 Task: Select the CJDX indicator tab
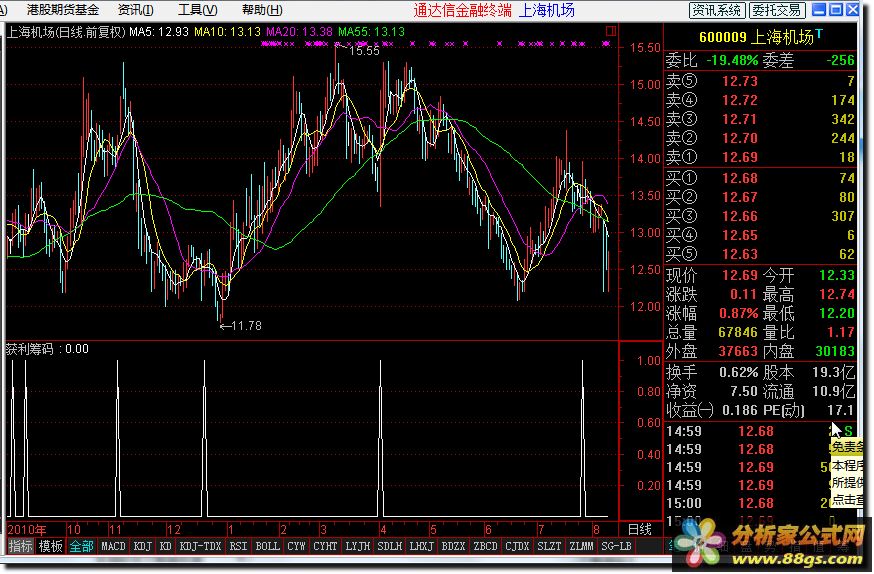point(517,546)
